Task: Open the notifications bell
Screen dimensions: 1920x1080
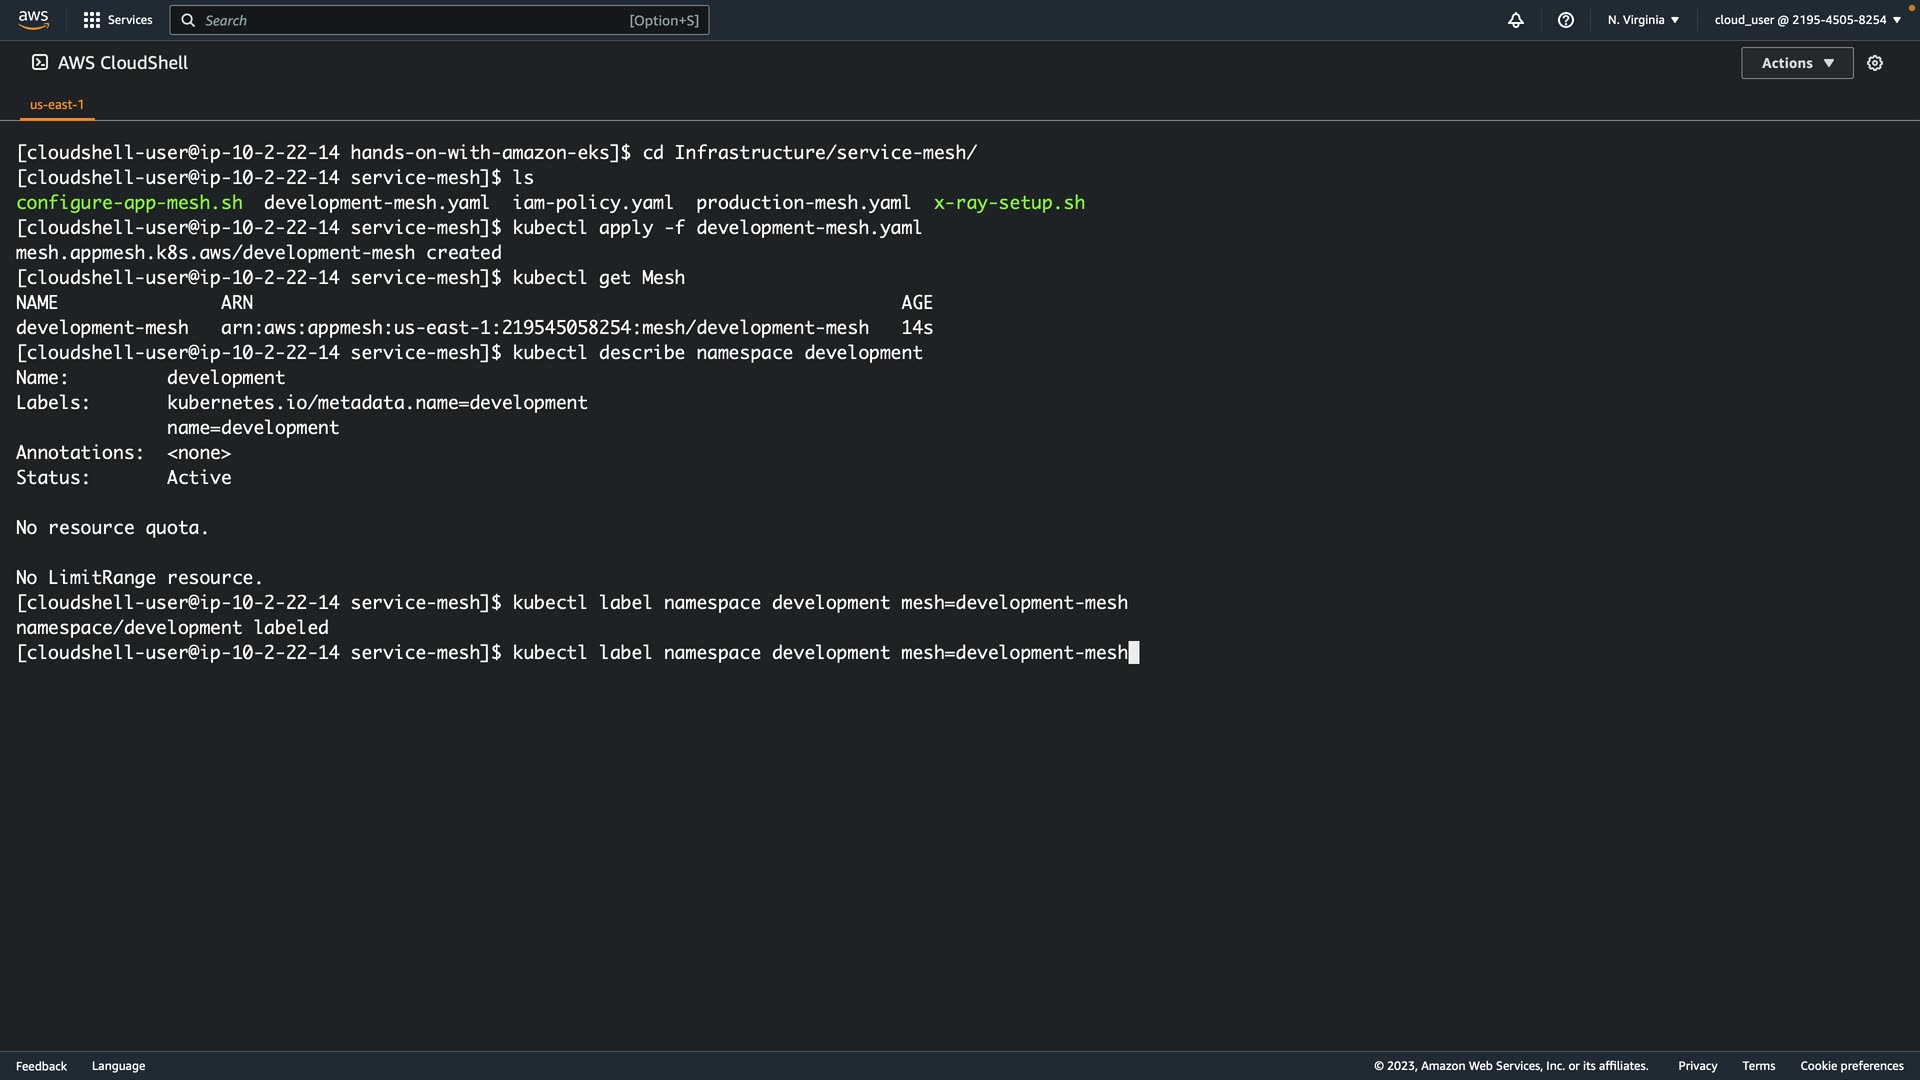Action: click(x=1516, y=20)
